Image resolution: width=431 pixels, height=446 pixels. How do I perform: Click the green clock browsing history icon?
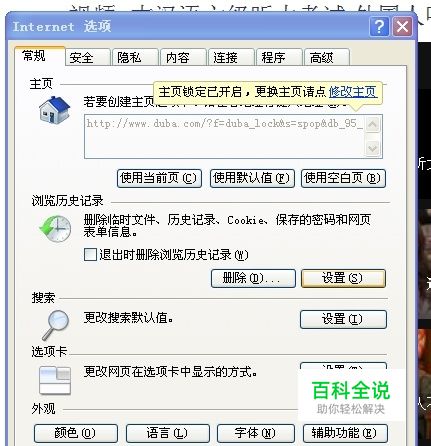click(x=55, y=228)
